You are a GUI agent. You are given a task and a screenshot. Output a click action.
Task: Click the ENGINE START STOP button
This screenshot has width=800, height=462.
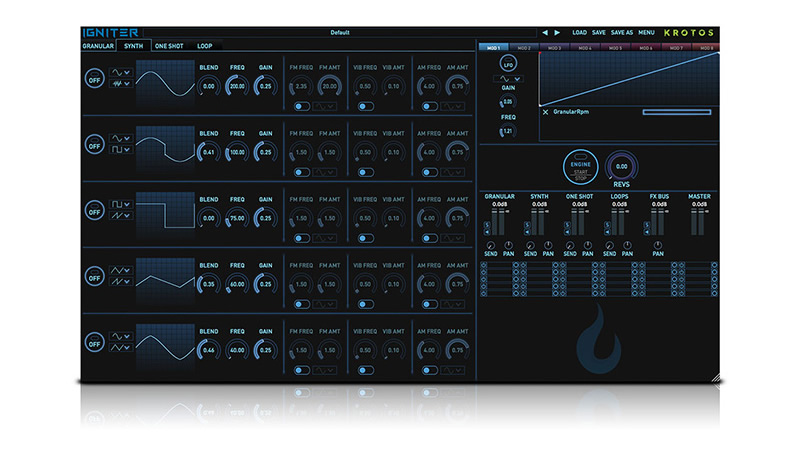pyautogui.click(x=580, y=167)
